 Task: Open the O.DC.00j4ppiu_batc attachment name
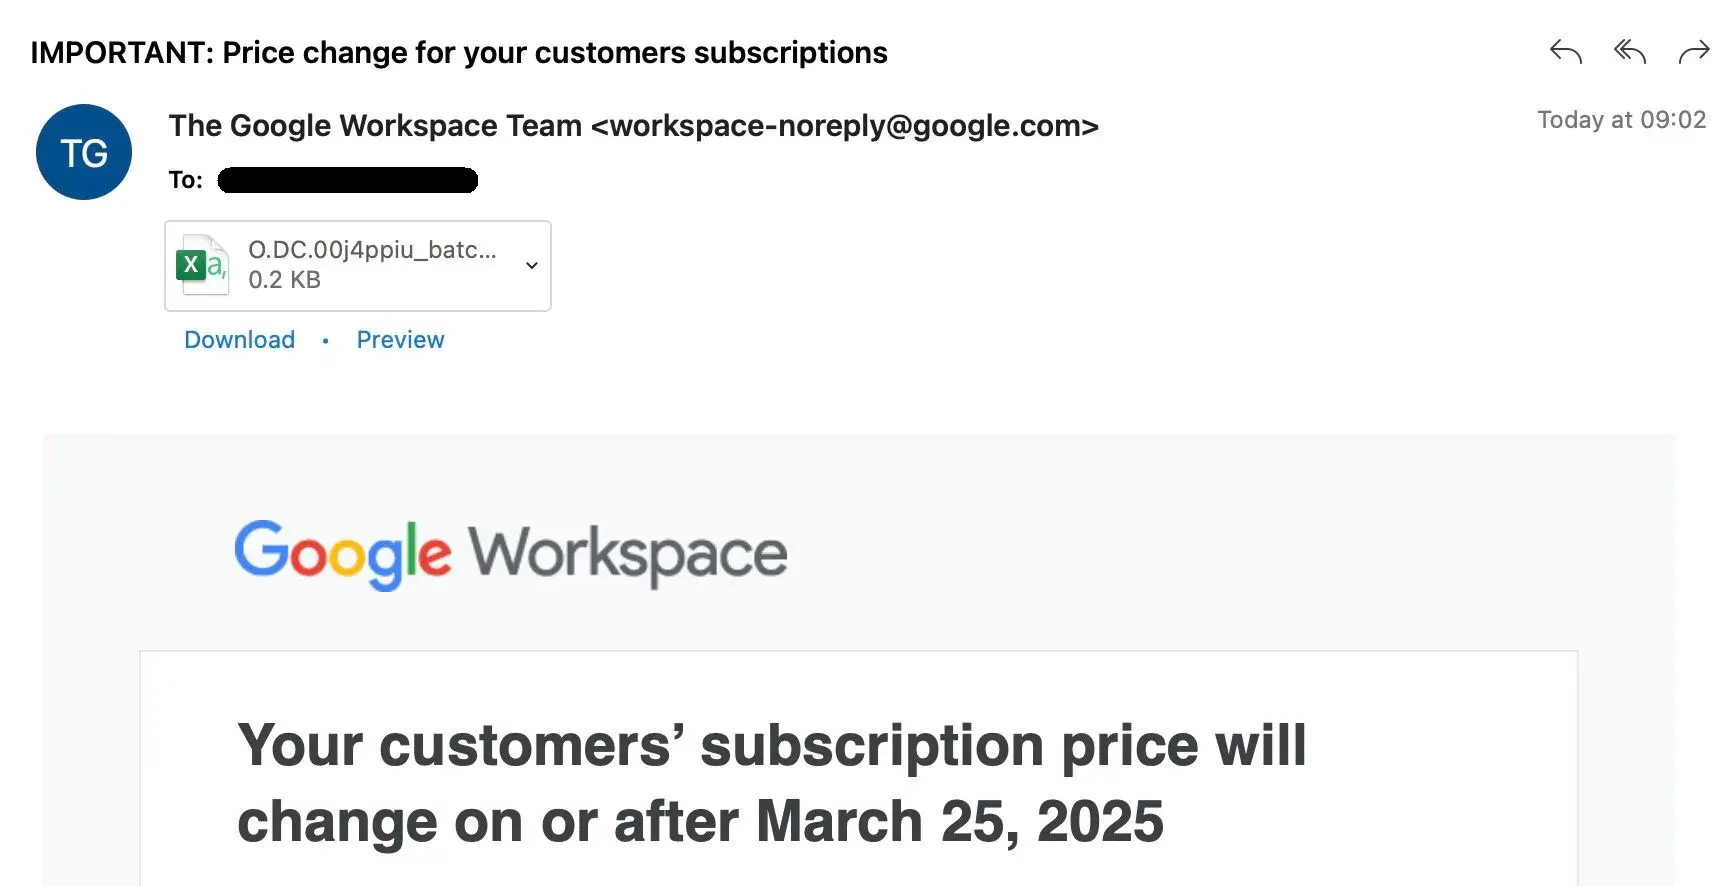tap(372, 250)
